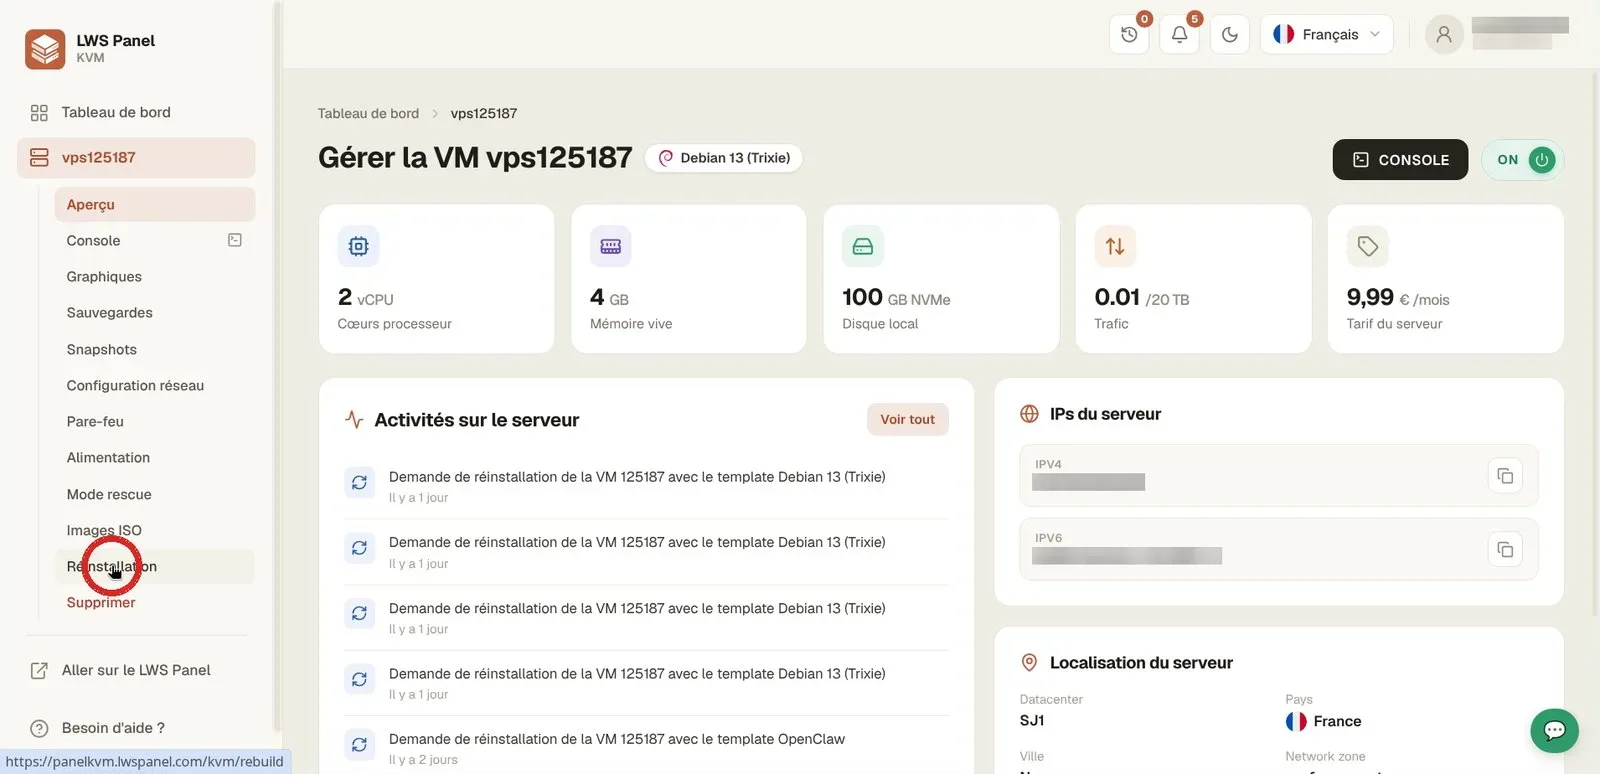Click console external icon in sidebar
This screenshot has width=1600, height=774.
coord(235,240)
